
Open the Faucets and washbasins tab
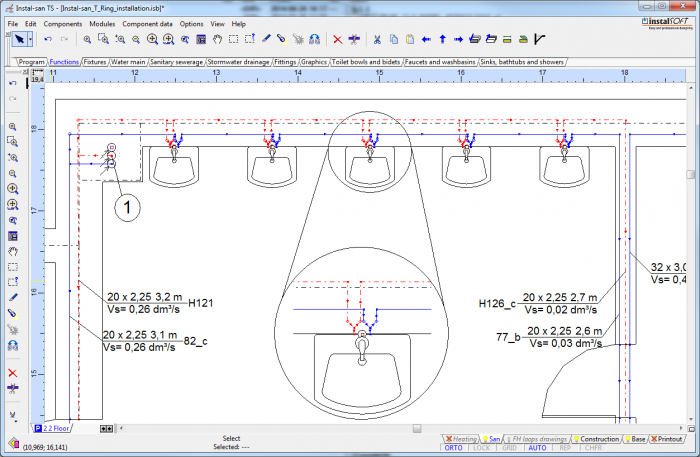coord(440,62)
